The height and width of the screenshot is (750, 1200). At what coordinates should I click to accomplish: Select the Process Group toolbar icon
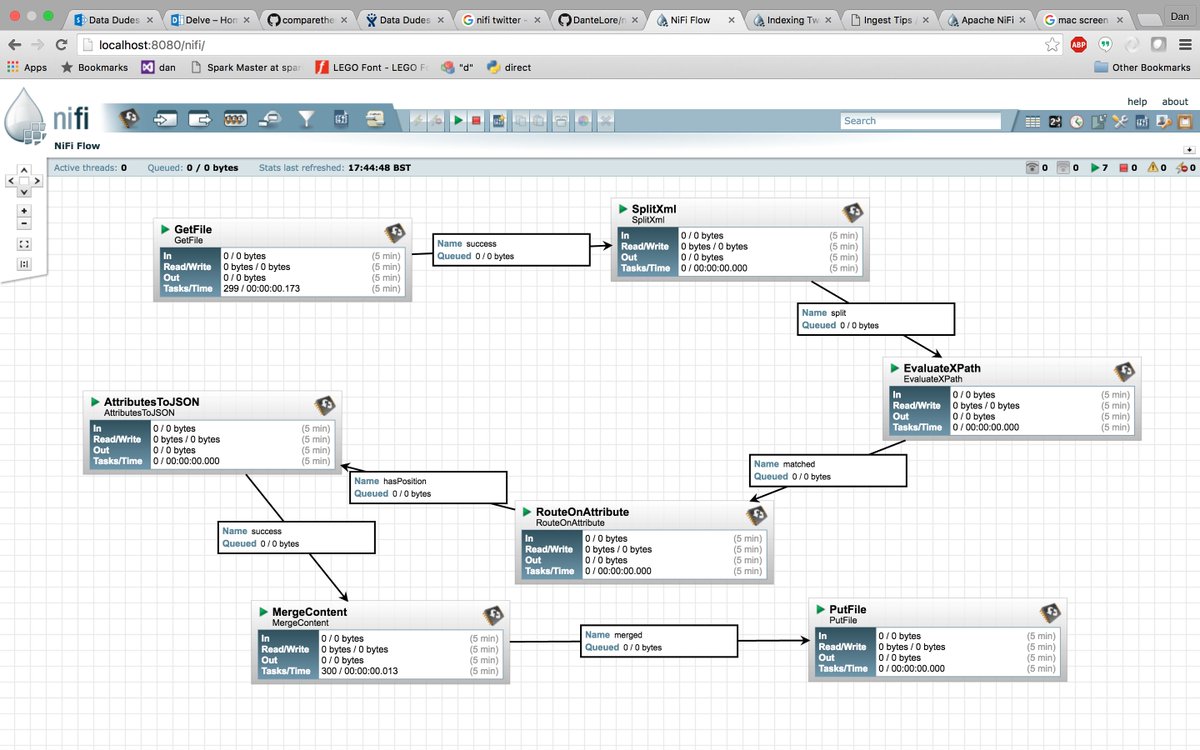pos(235,119)
